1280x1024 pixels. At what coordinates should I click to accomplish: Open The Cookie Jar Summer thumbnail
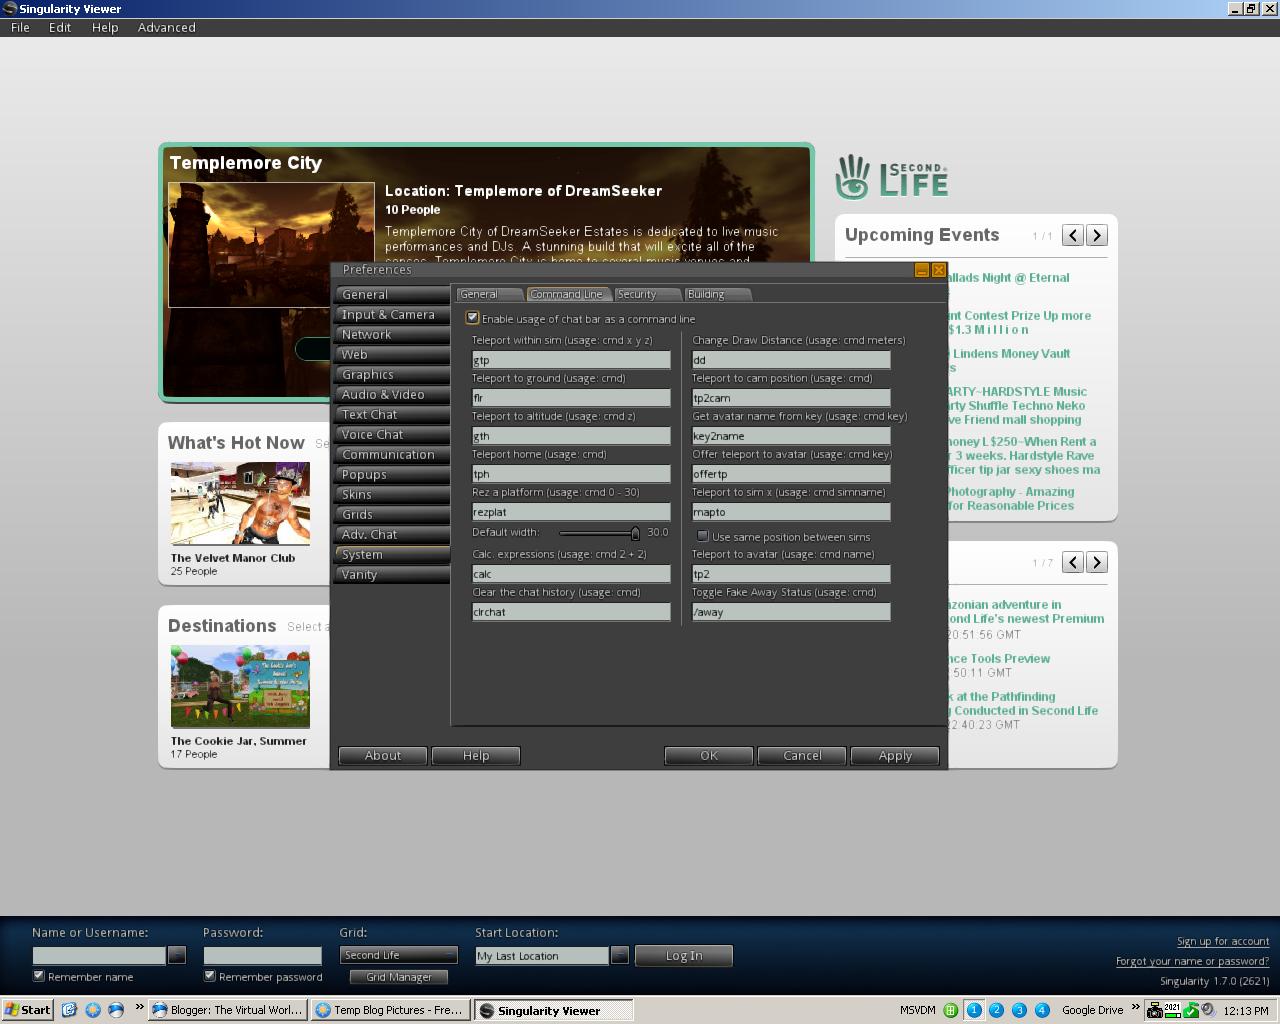coord(239,686)
